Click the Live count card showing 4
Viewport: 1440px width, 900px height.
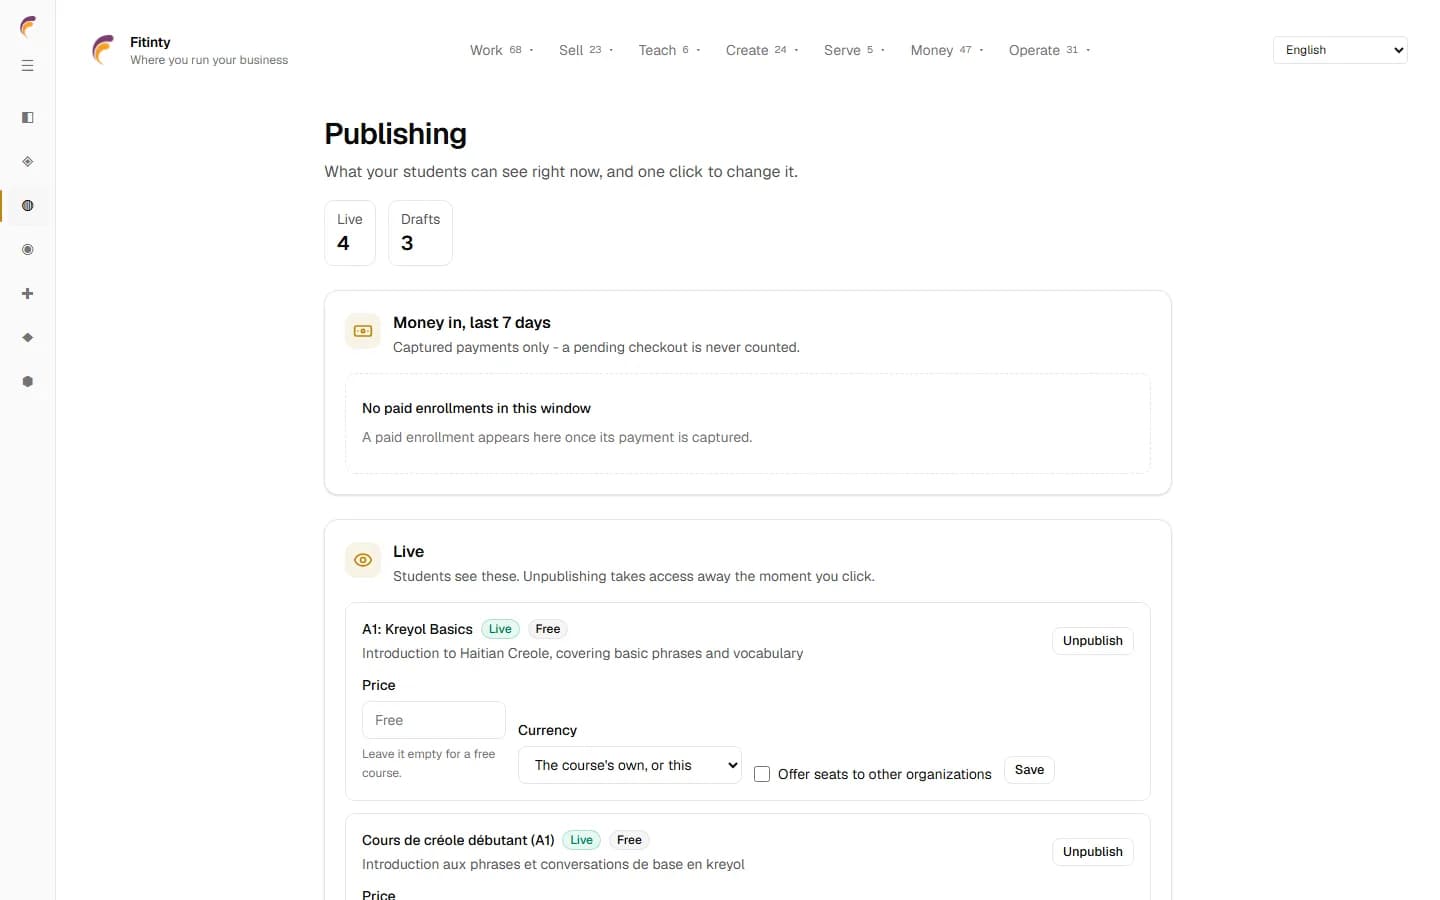coord(350,233)
